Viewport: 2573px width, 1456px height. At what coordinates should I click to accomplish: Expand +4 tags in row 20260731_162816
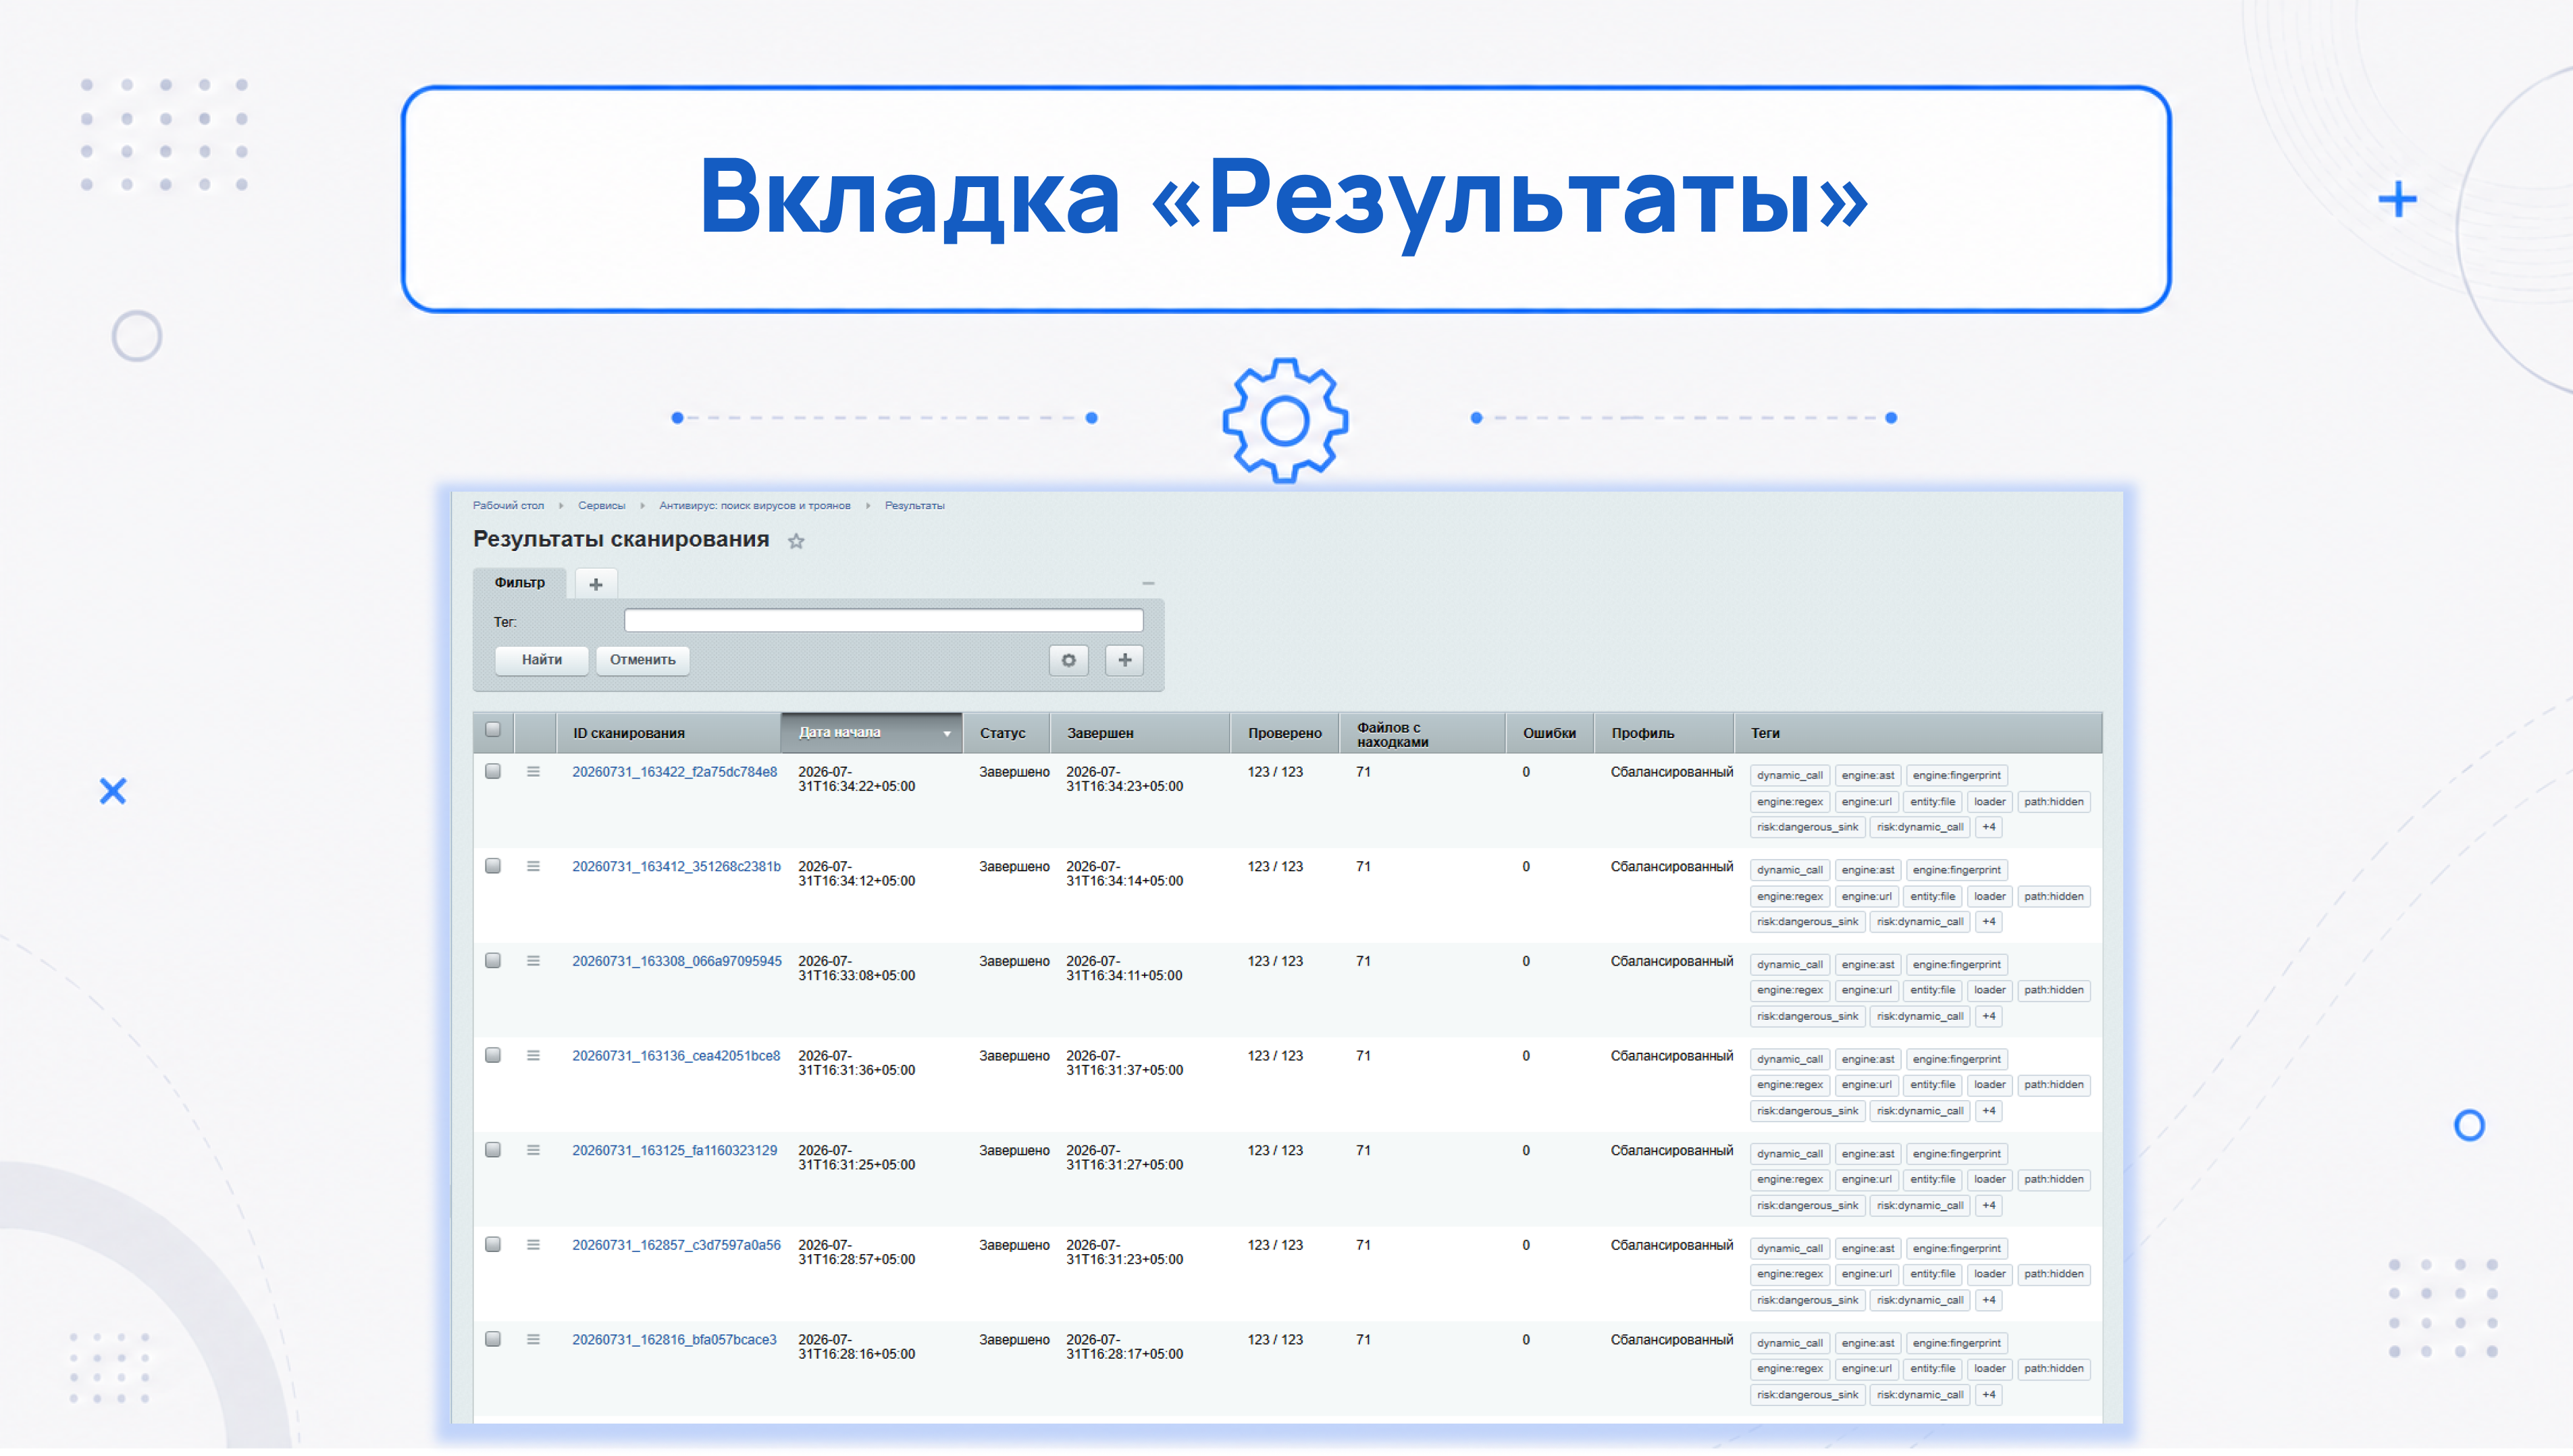click(1988, 1395)
